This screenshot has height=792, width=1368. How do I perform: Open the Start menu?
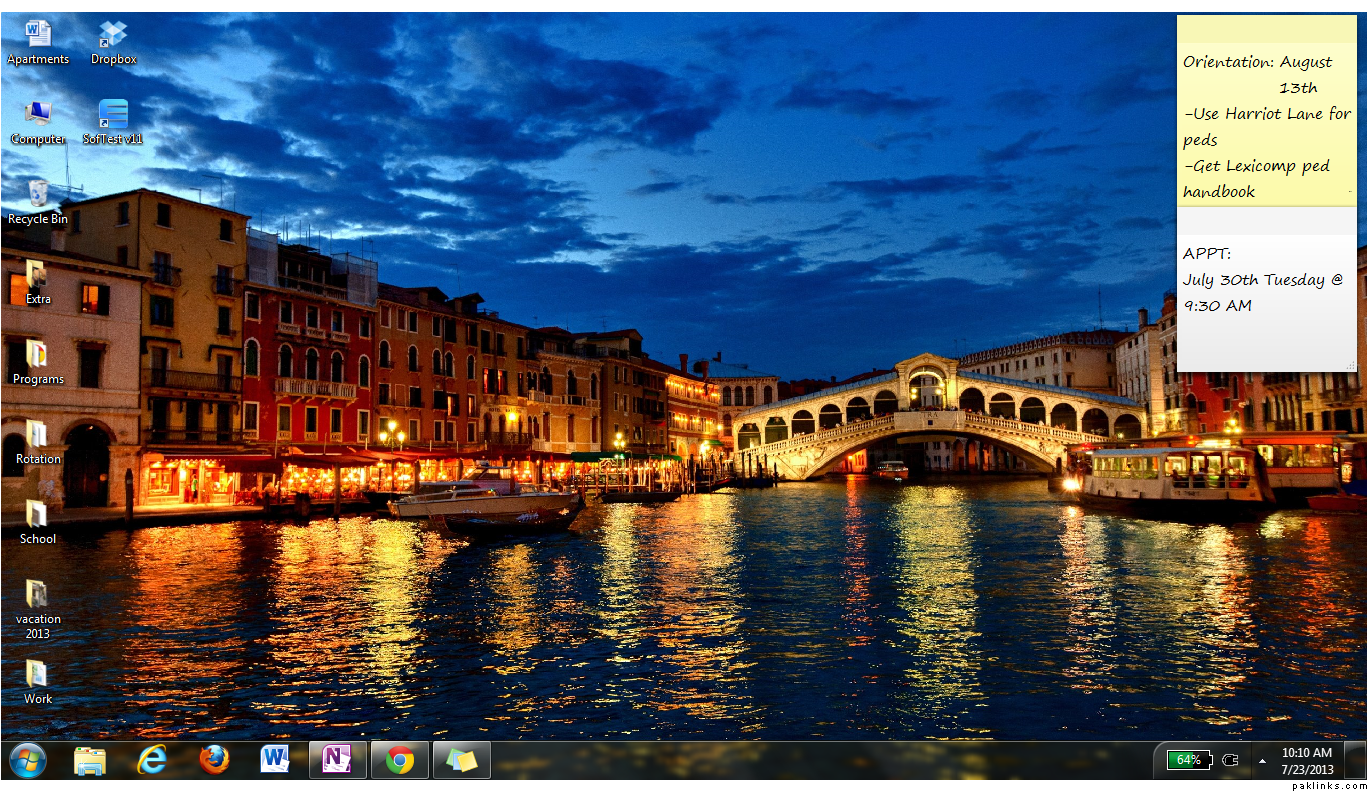tap(27, 761)
